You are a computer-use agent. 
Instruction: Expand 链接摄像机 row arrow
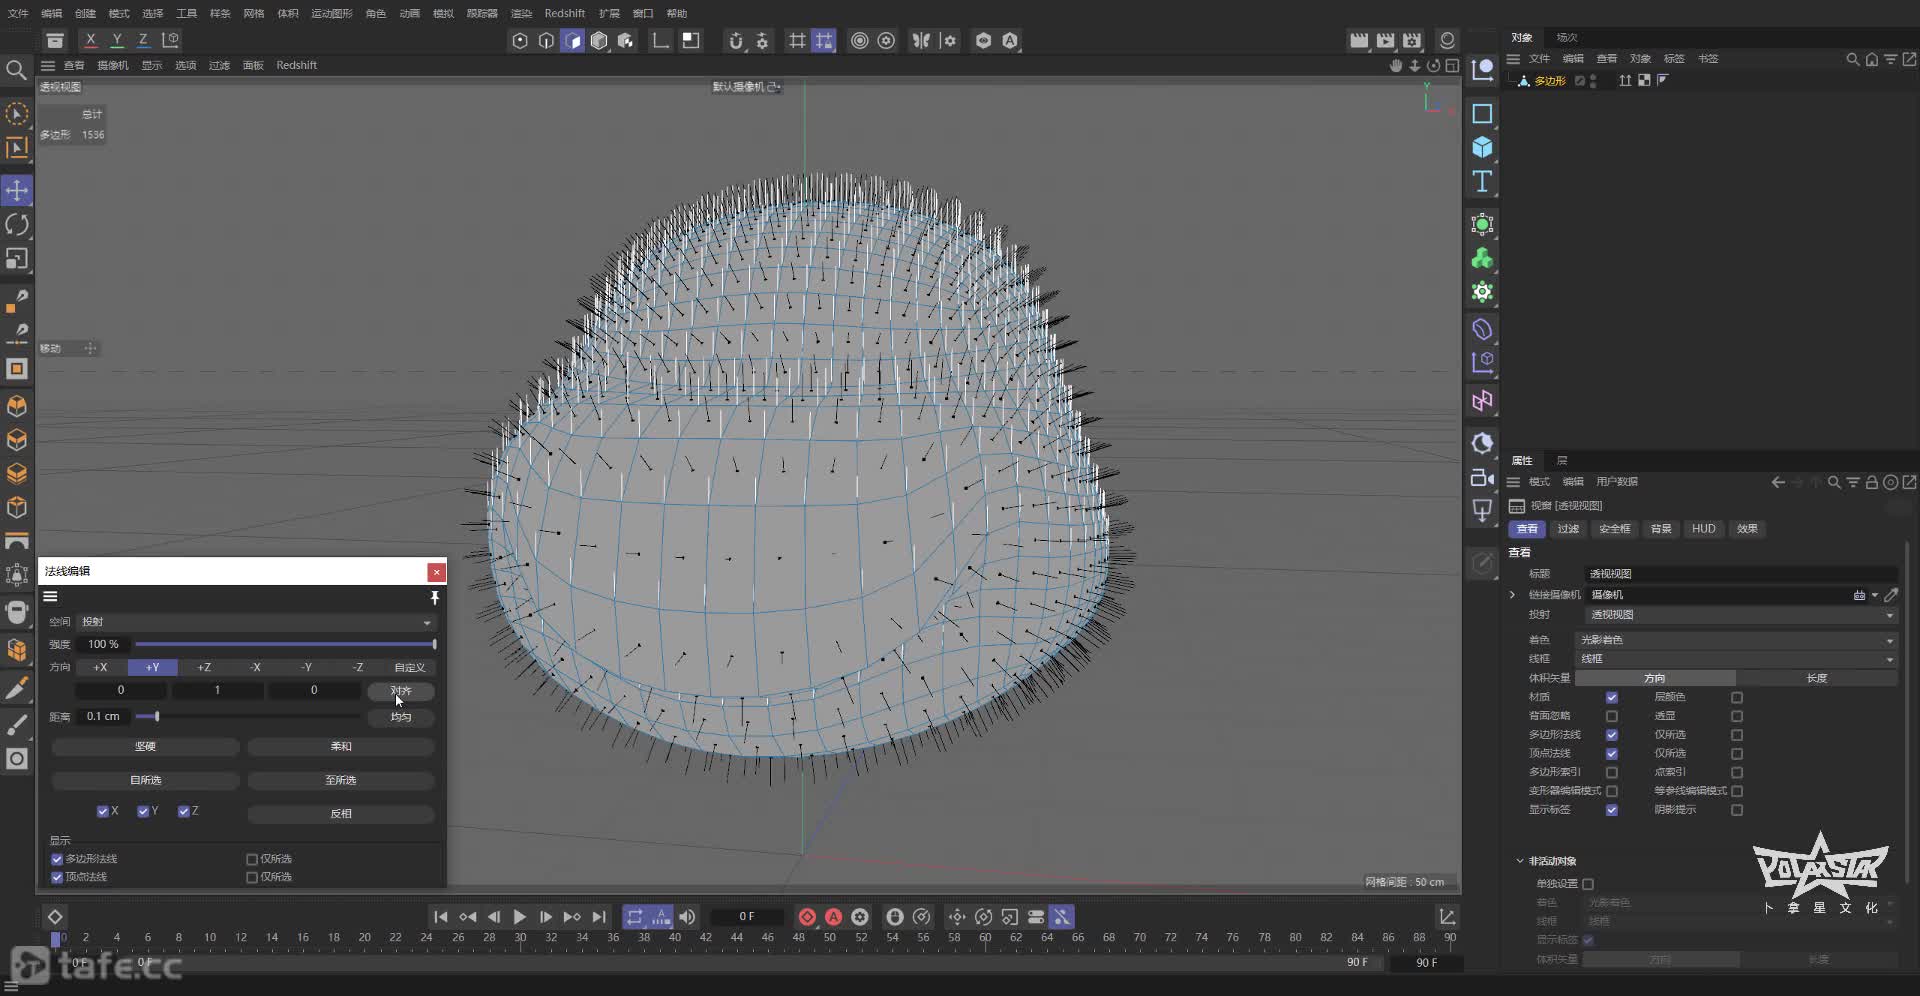[x=1513, y=595]
